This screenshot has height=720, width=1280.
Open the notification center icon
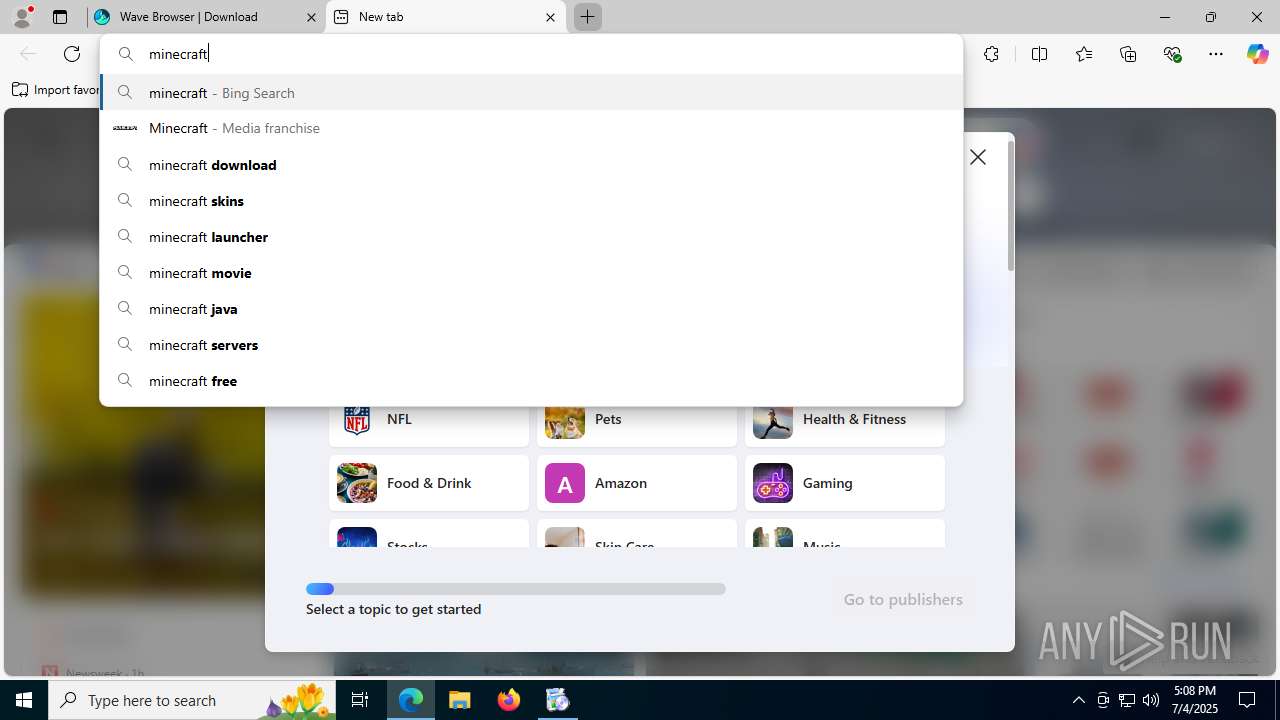click(x=1247, y=700)
